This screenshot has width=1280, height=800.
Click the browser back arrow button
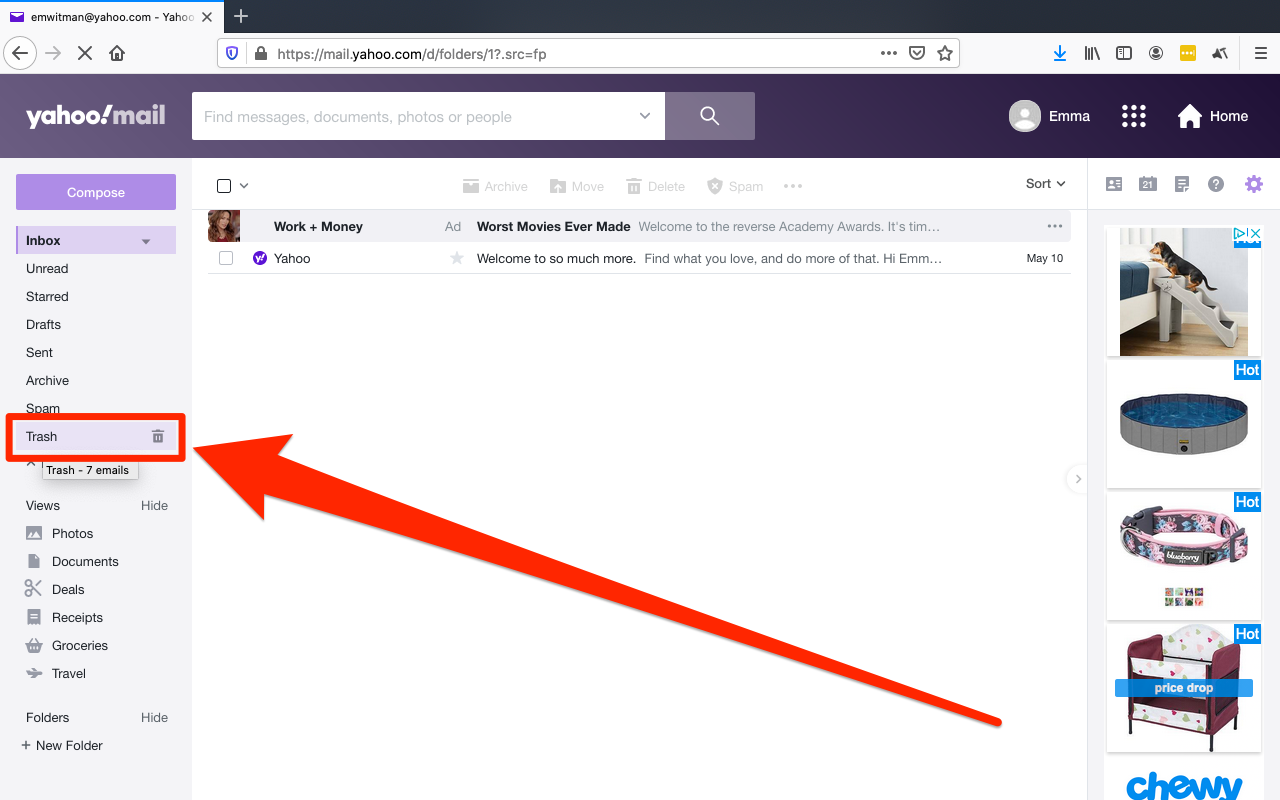[20, 53]
